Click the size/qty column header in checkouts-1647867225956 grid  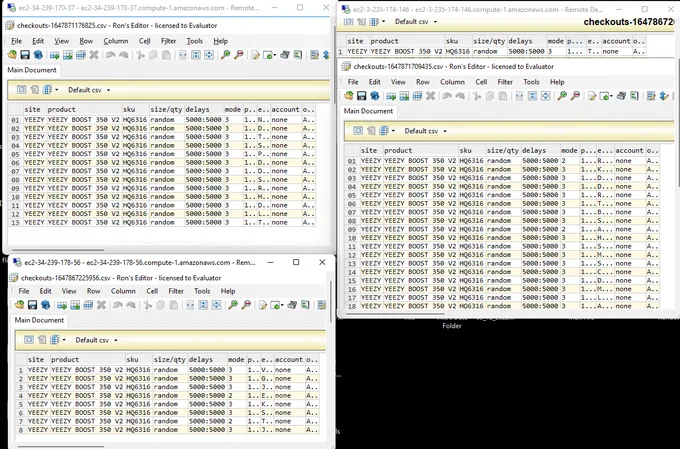coord(170,359)
